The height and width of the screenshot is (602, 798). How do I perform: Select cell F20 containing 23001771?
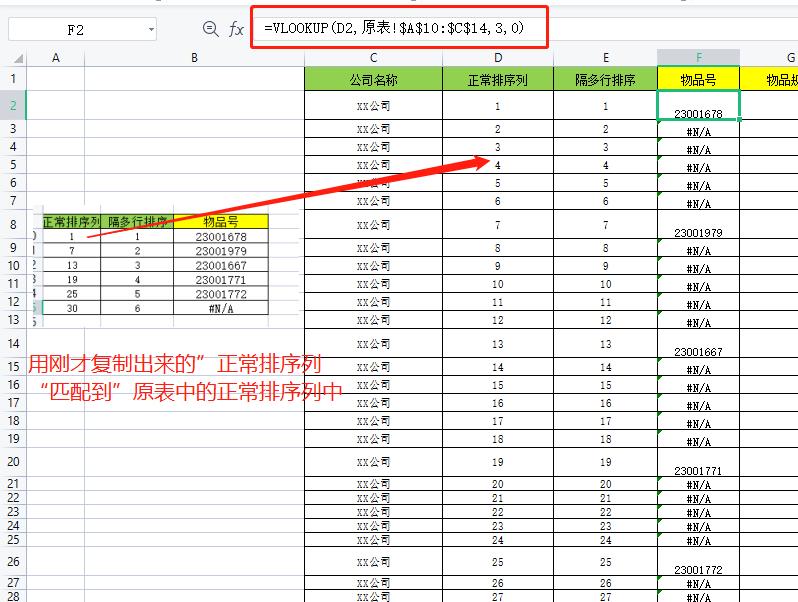698,462
